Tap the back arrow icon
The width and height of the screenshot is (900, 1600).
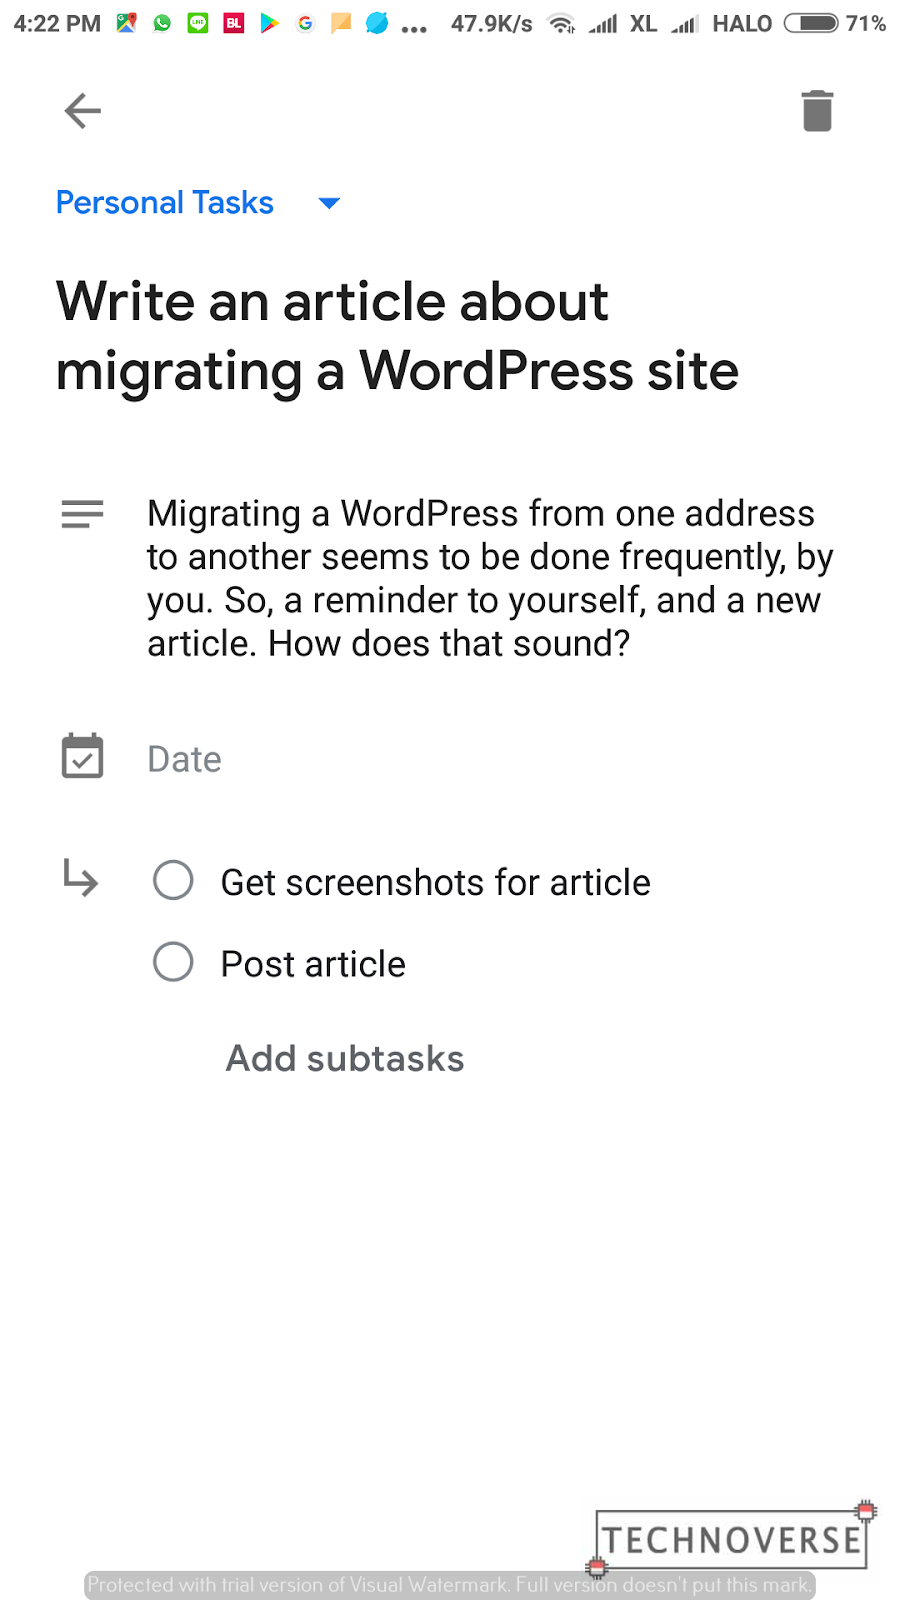click(x=82, y=110)
